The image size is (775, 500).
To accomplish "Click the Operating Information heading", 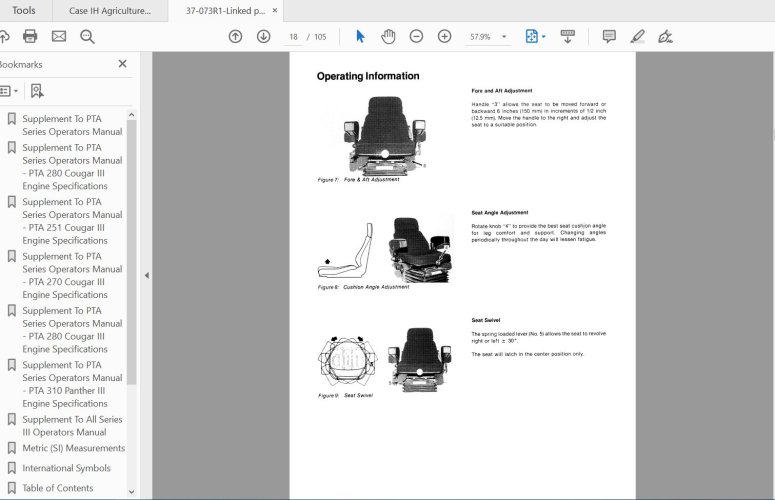I will [368, 76].
